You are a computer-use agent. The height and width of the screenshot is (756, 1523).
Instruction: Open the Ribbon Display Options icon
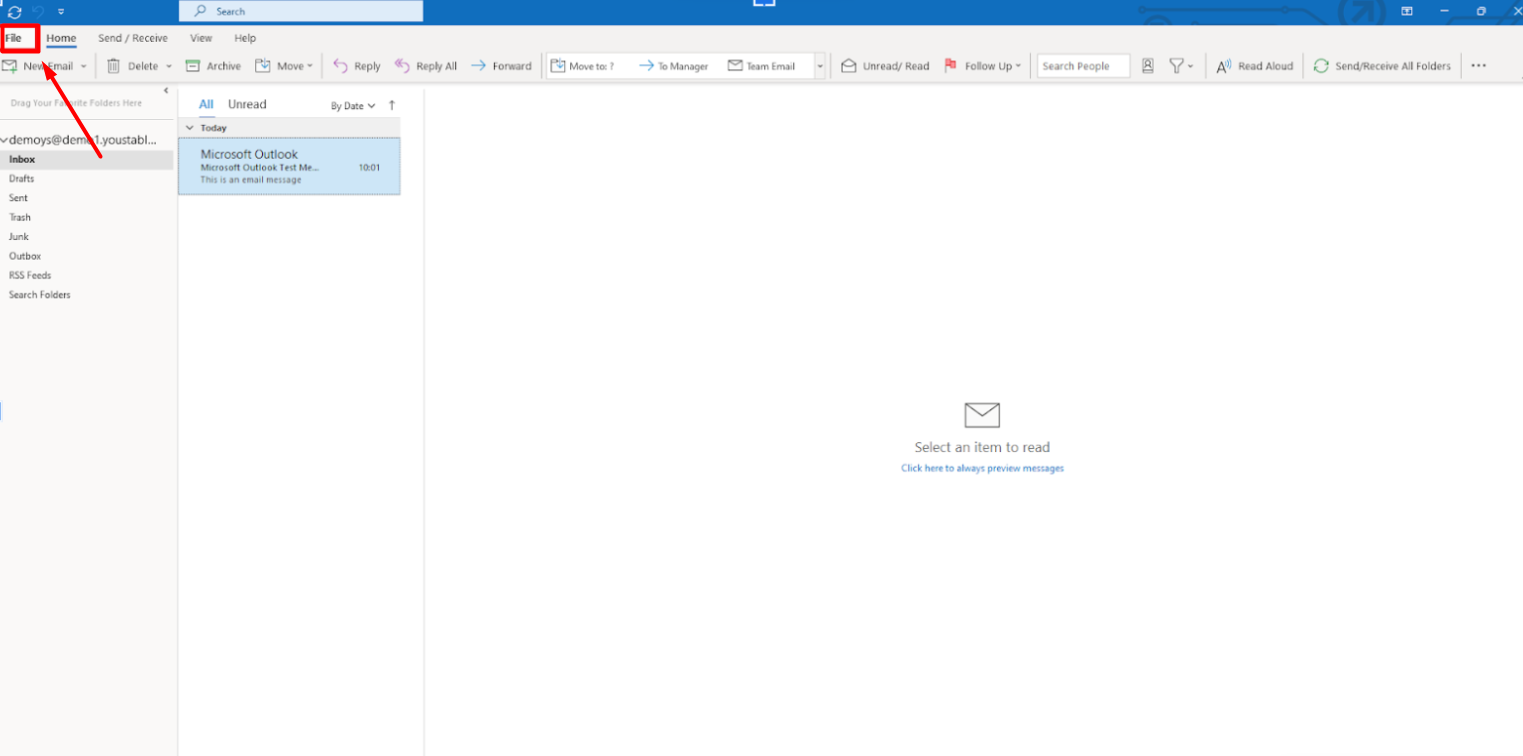click(x=1406, y=11)
